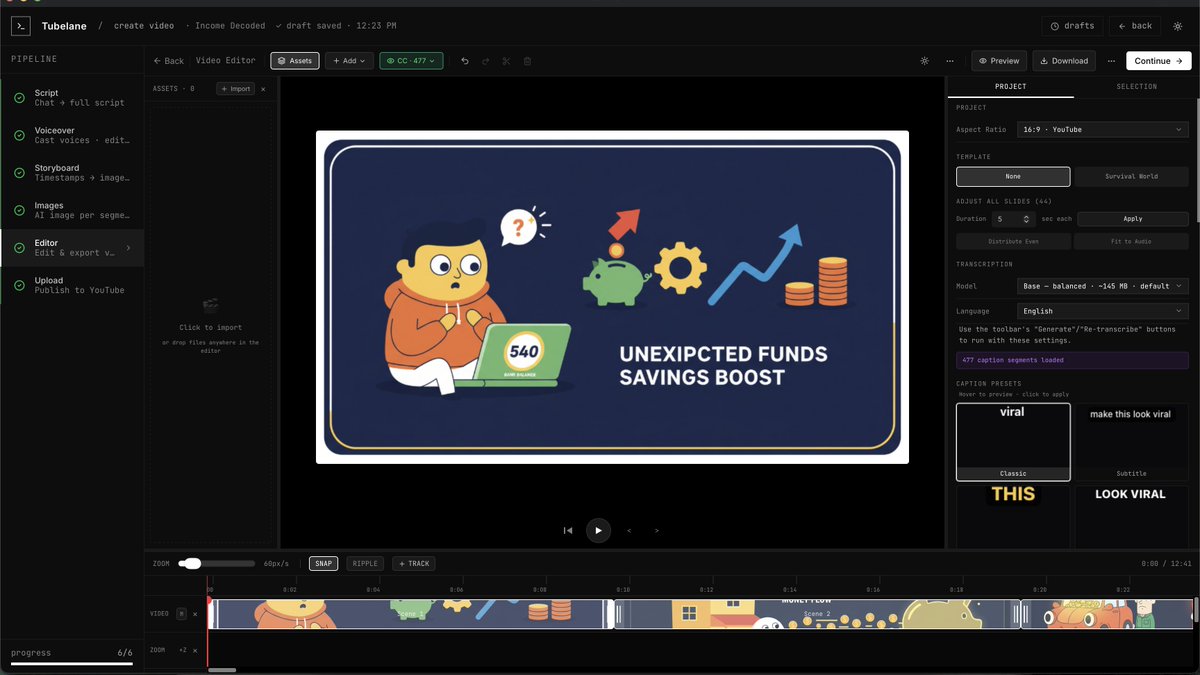Screen dimensions: 1200x675
Task: Remove the VIDEO track with its X icon
Action: (195, 614)
